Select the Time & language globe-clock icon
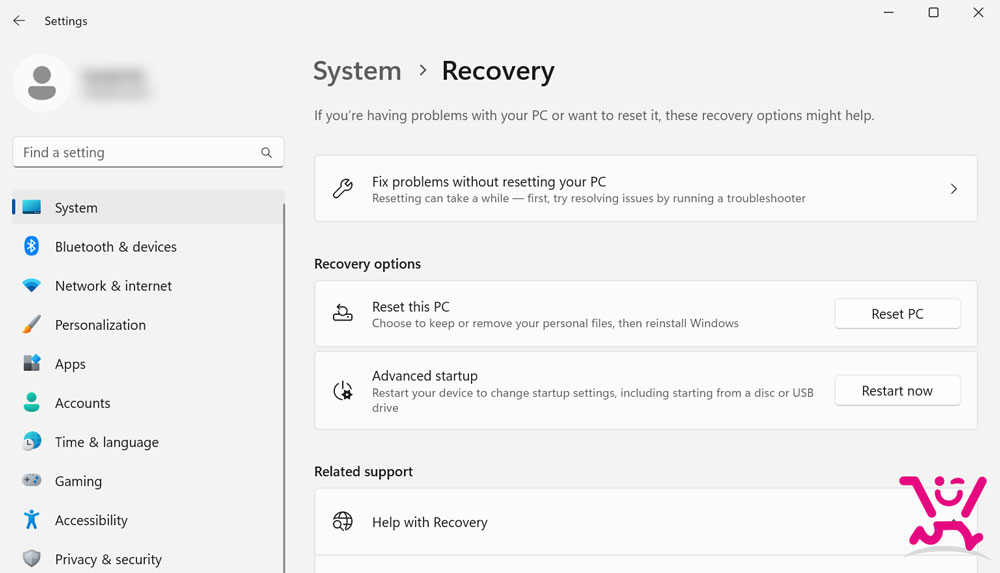Image resolution: width=1000 pixels, height=573 pixels. [x=31, y=441]
